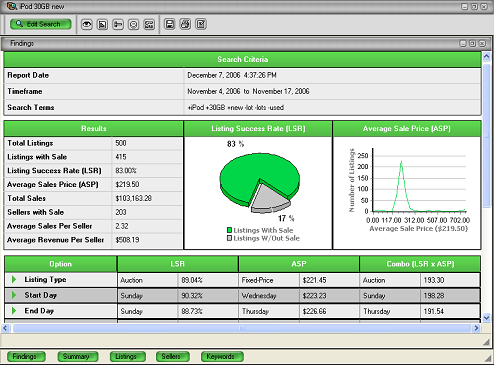Maximize the Findings panel
This screenshot has height=365, width=494.
click(473, 43)
